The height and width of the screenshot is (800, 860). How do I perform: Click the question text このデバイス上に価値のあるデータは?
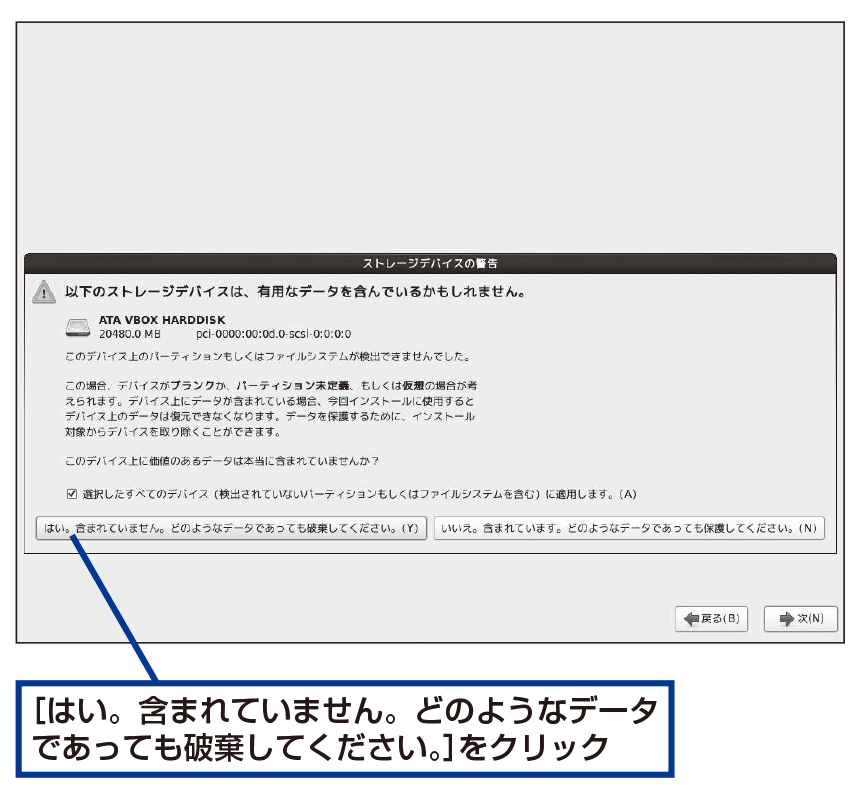(222, 461)
